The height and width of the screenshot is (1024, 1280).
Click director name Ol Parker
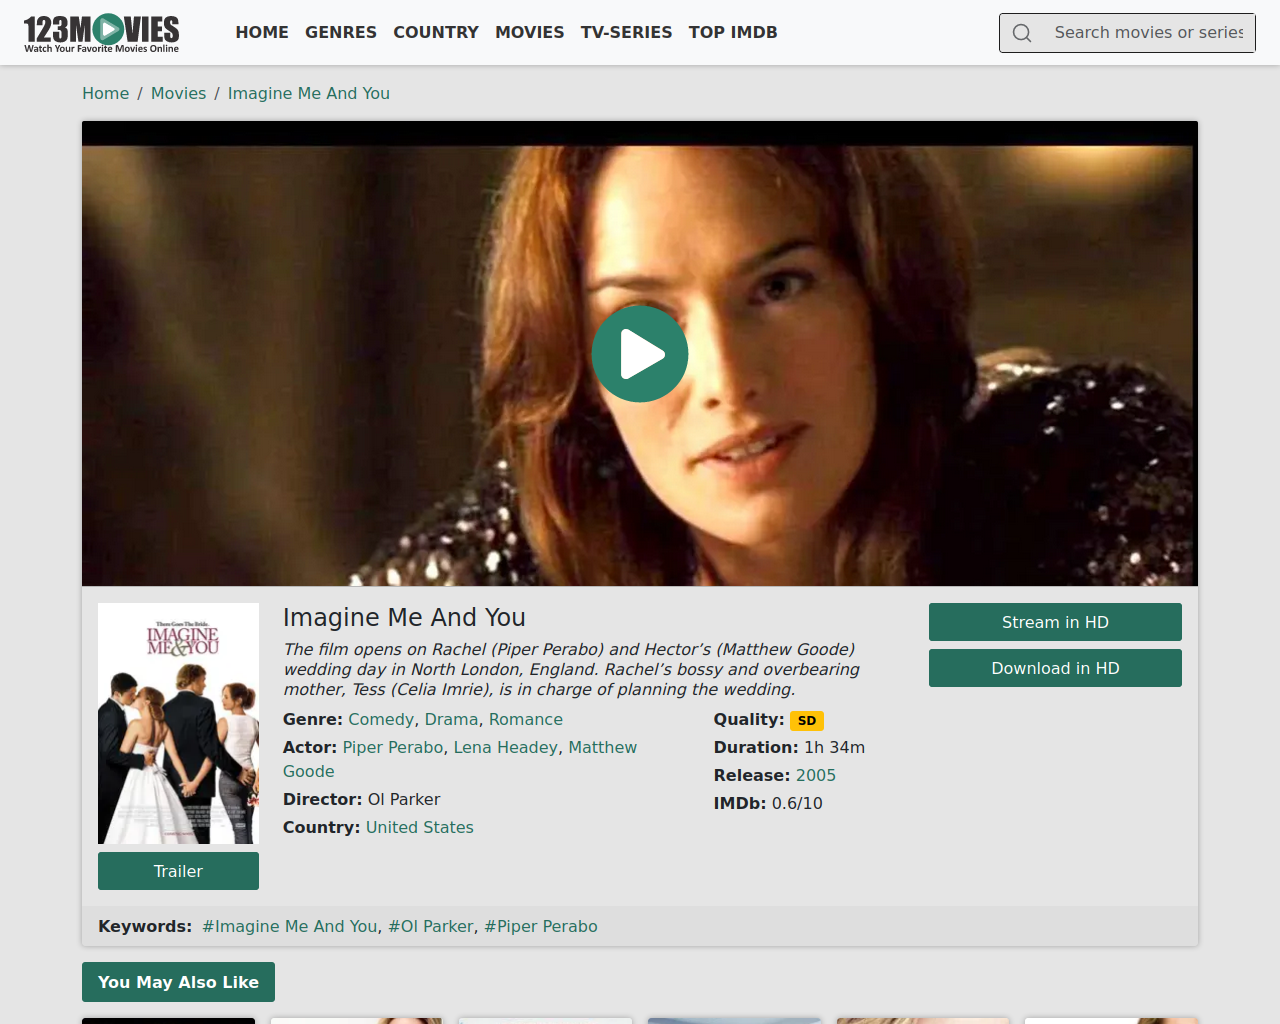pos(404,799)
